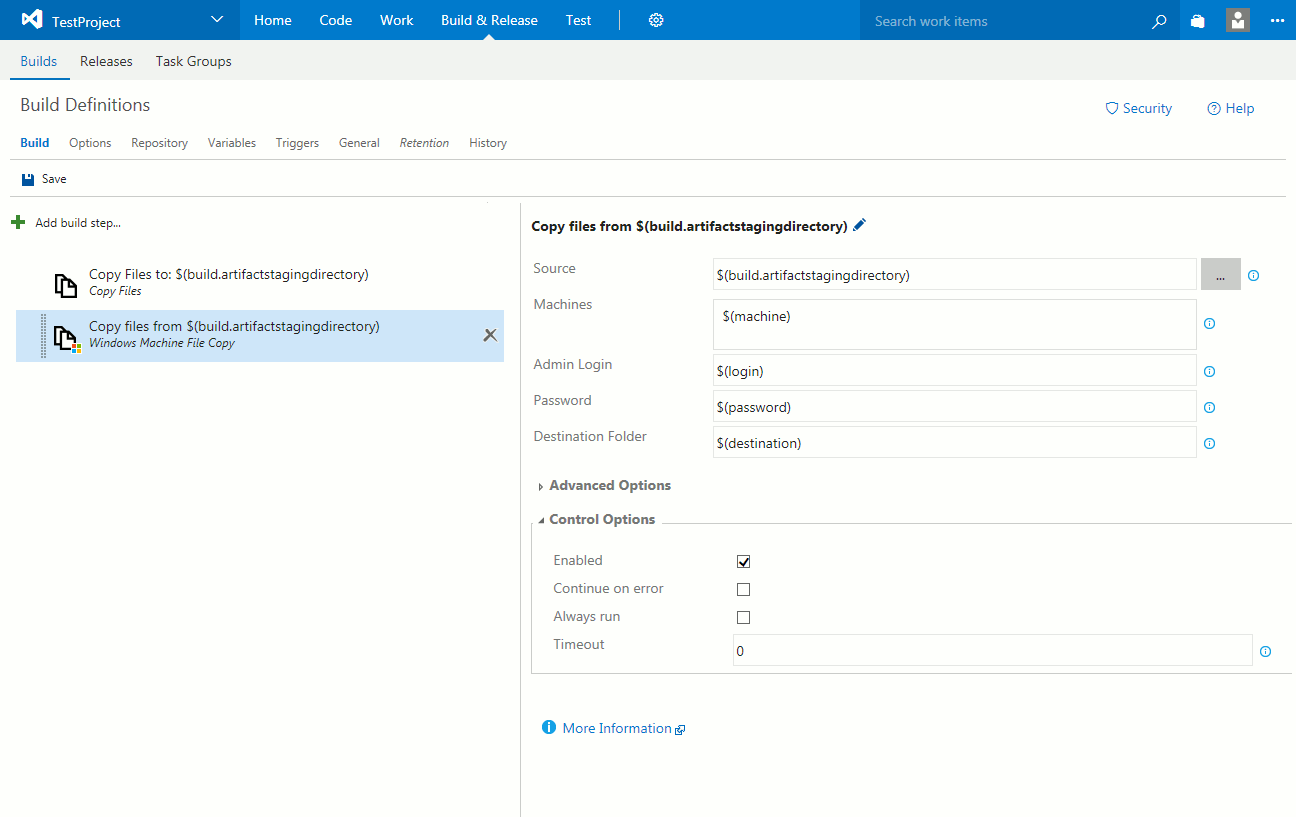
Task: Click the settings gear icon in top bar
Action: (x=656, y=20)
